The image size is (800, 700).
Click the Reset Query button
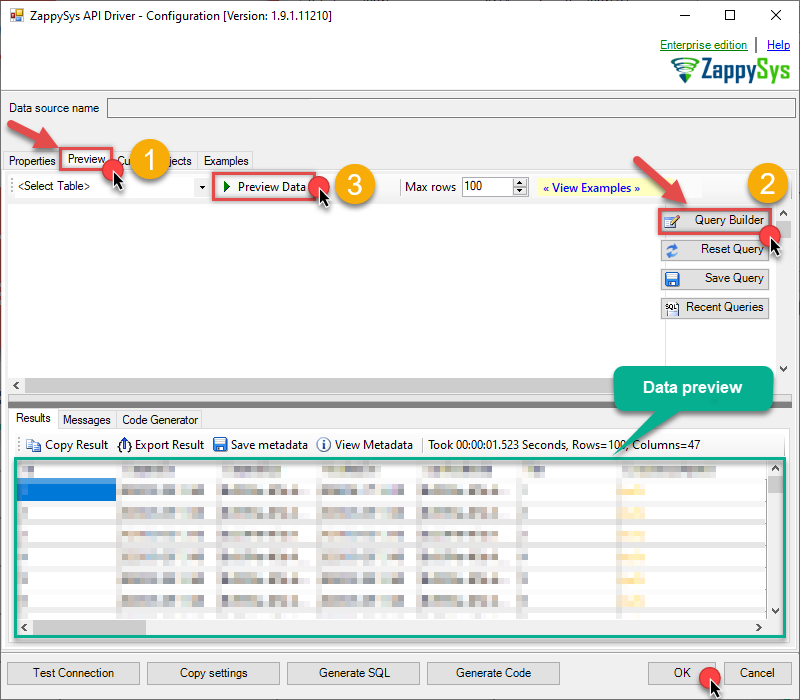714,250
